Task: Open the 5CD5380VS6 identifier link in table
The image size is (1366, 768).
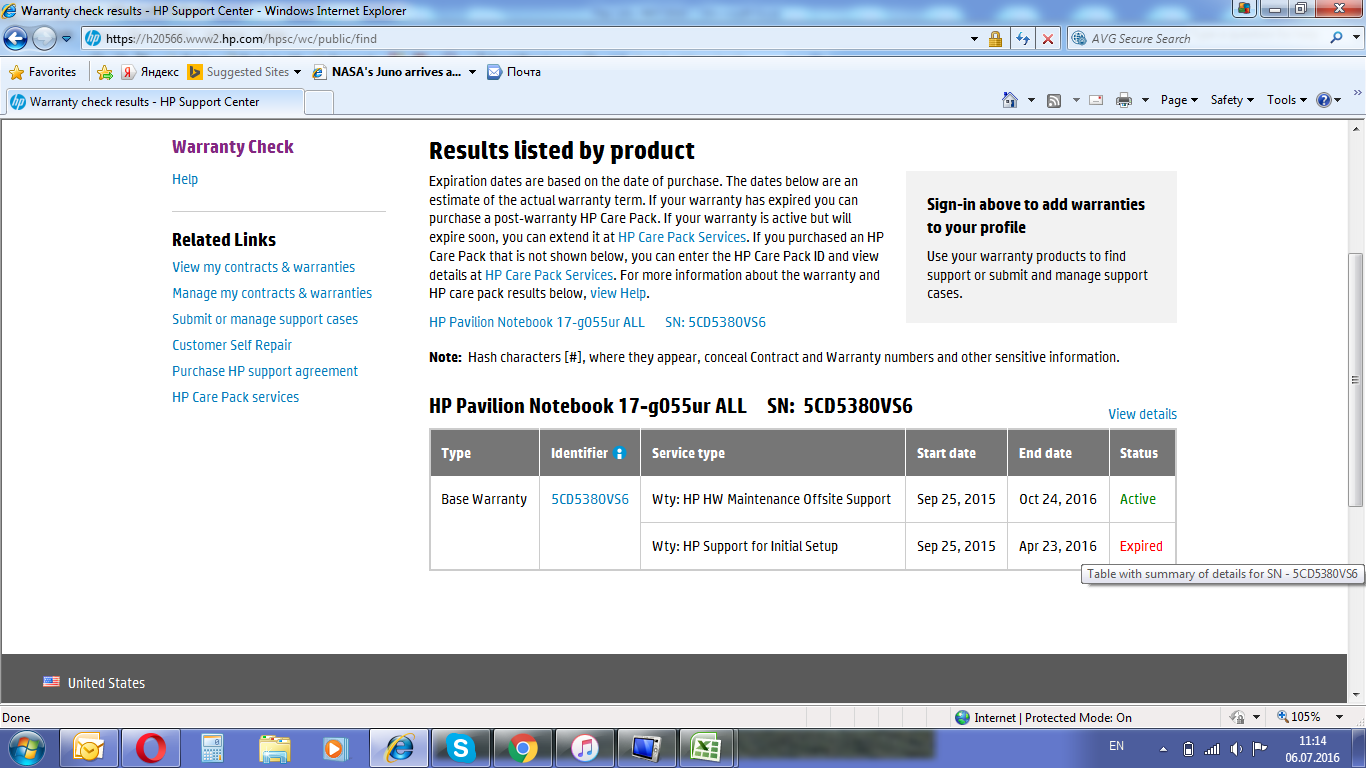Action: click(590, 499)
